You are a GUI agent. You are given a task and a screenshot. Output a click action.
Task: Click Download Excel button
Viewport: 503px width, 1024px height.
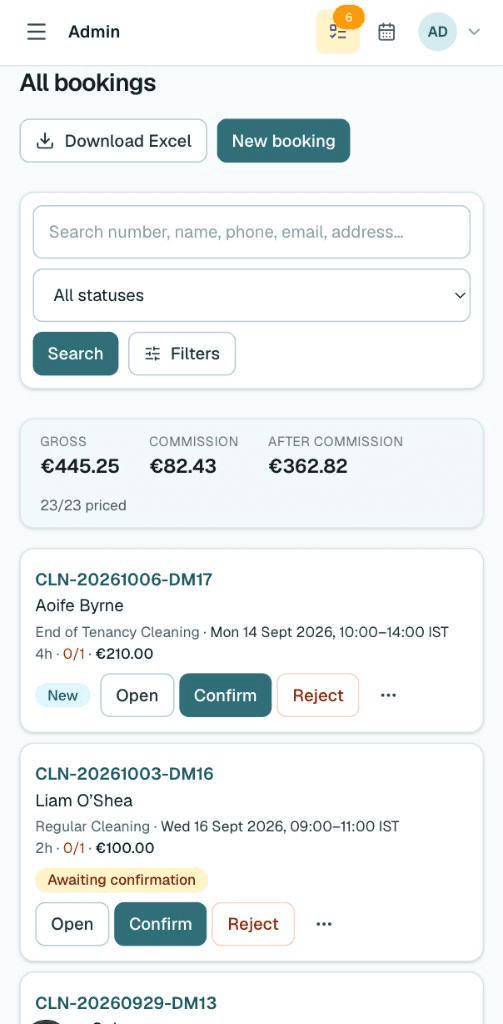(x=113, y=140)
